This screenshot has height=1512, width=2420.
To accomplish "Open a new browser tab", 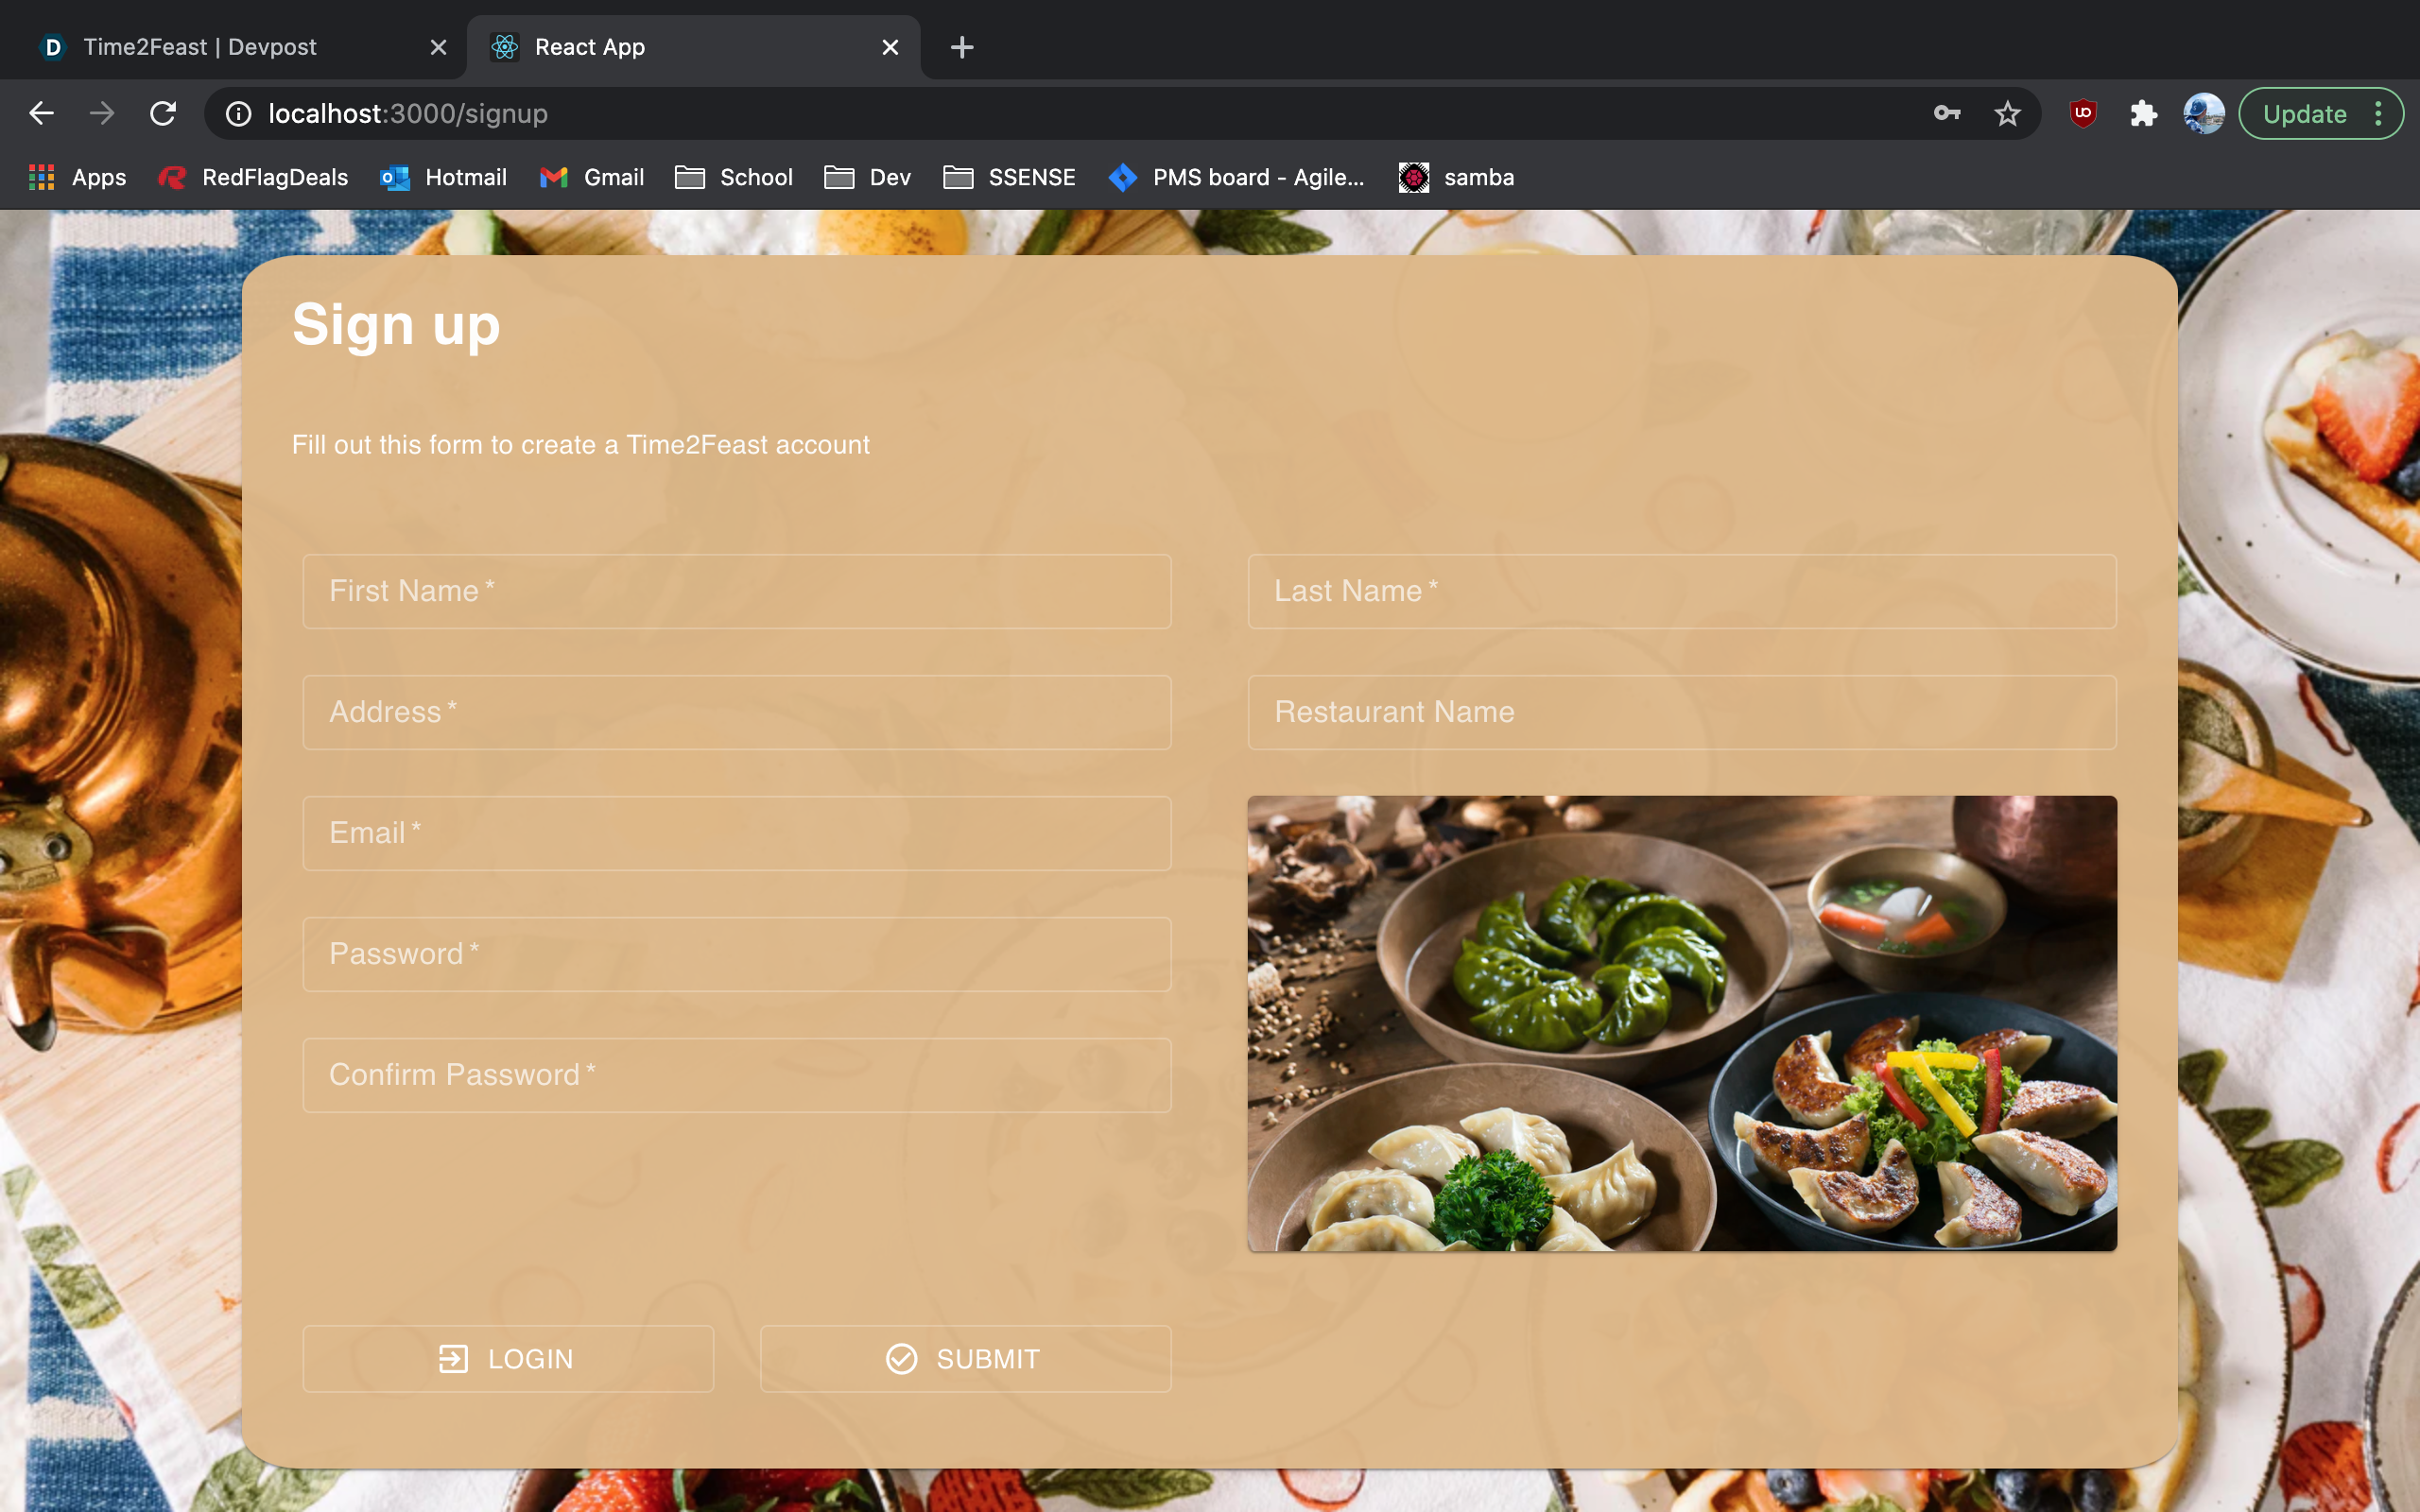I will pos(961,47).
